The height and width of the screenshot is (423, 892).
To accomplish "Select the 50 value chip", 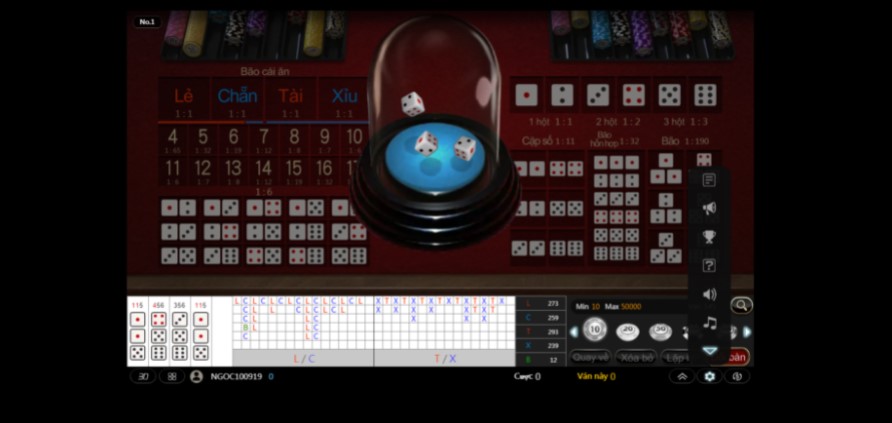I will click(x=660, y=331).
